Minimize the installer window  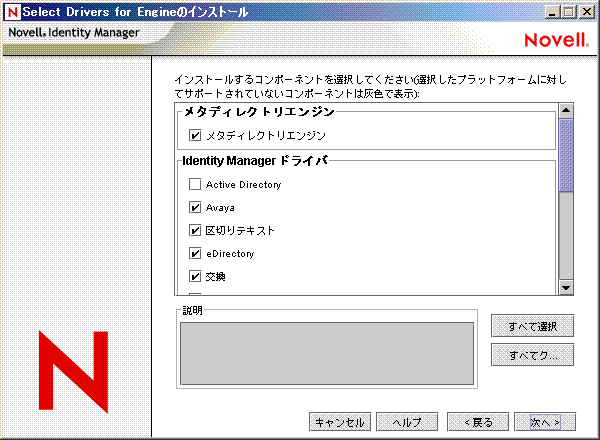coord(552,12)
